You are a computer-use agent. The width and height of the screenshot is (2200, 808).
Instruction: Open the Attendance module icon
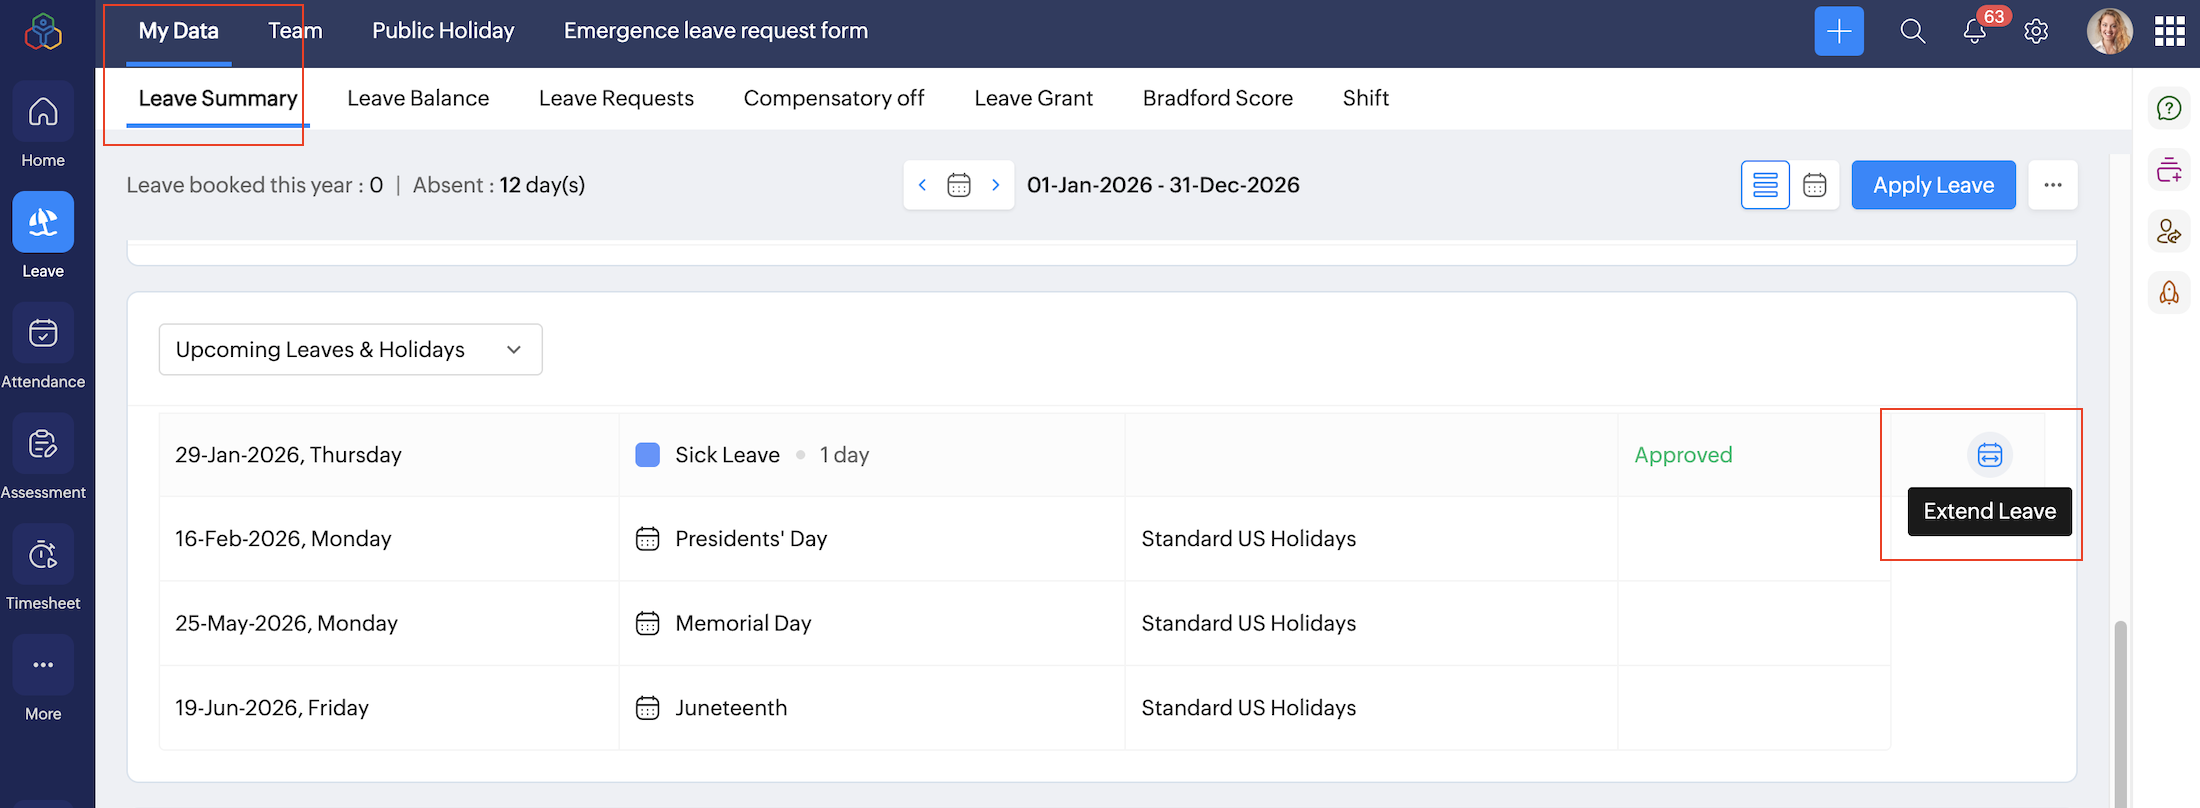pos(43,334)
